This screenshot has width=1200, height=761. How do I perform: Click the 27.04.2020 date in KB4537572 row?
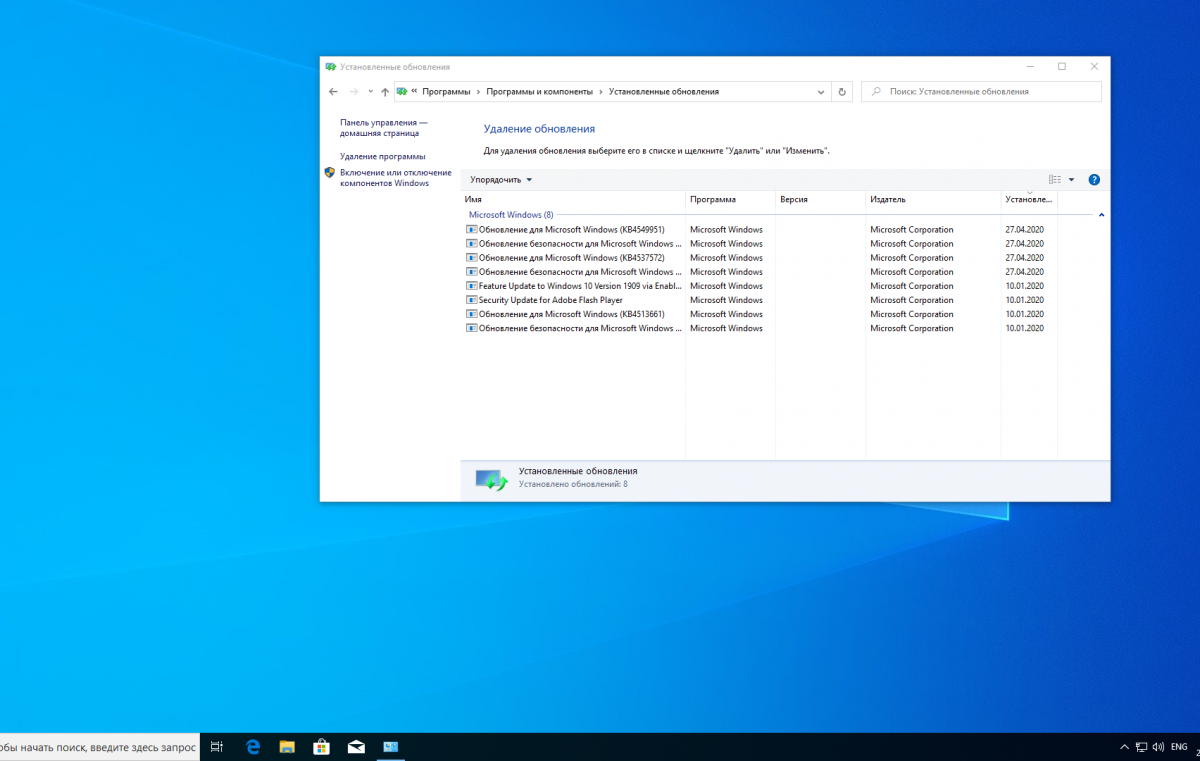click(x=1024, y=258)
